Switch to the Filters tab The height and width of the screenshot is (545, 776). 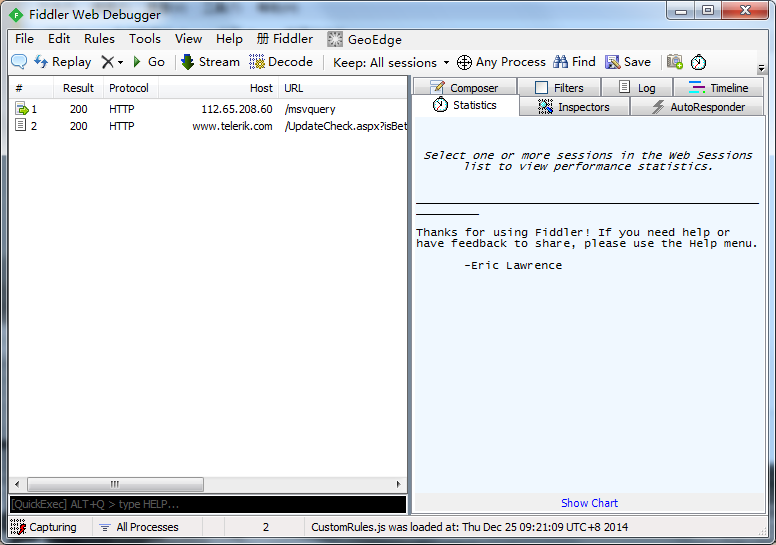[559, 87]
